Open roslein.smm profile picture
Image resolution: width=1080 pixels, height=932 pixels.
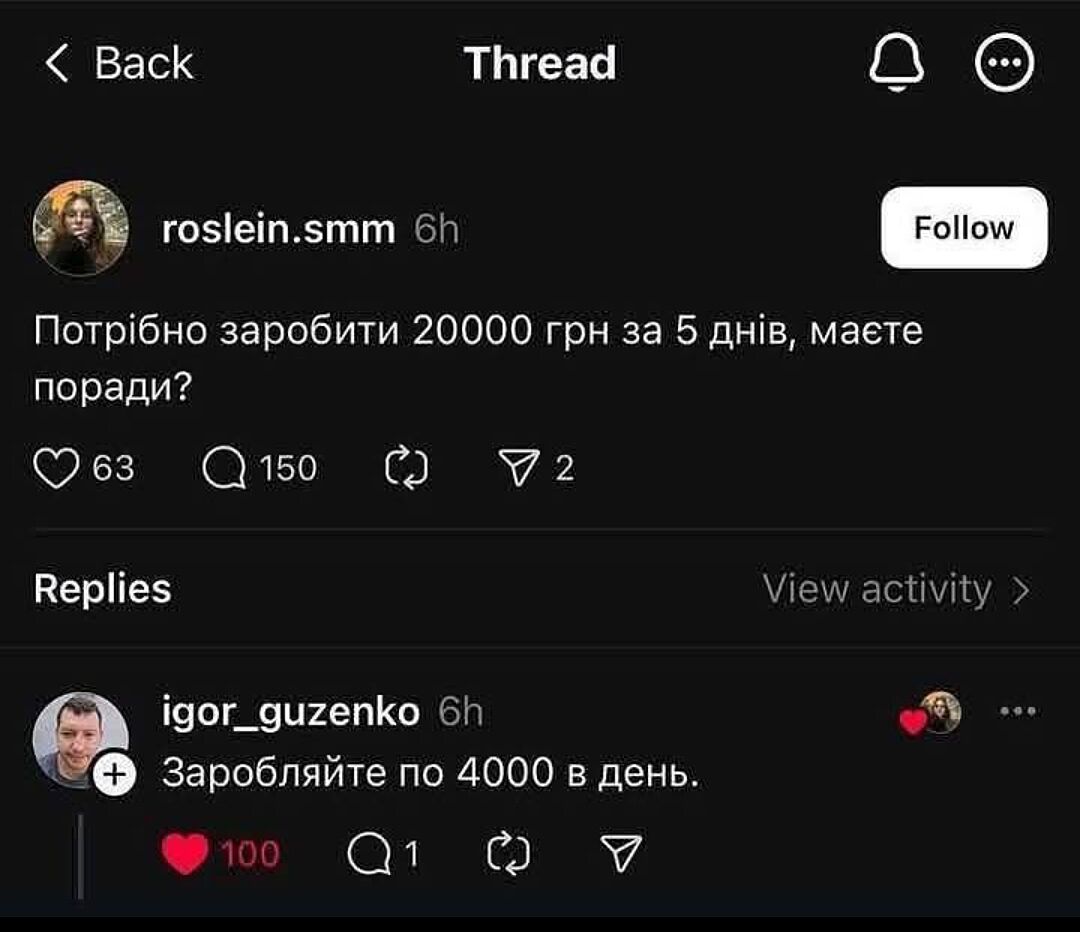81,228
